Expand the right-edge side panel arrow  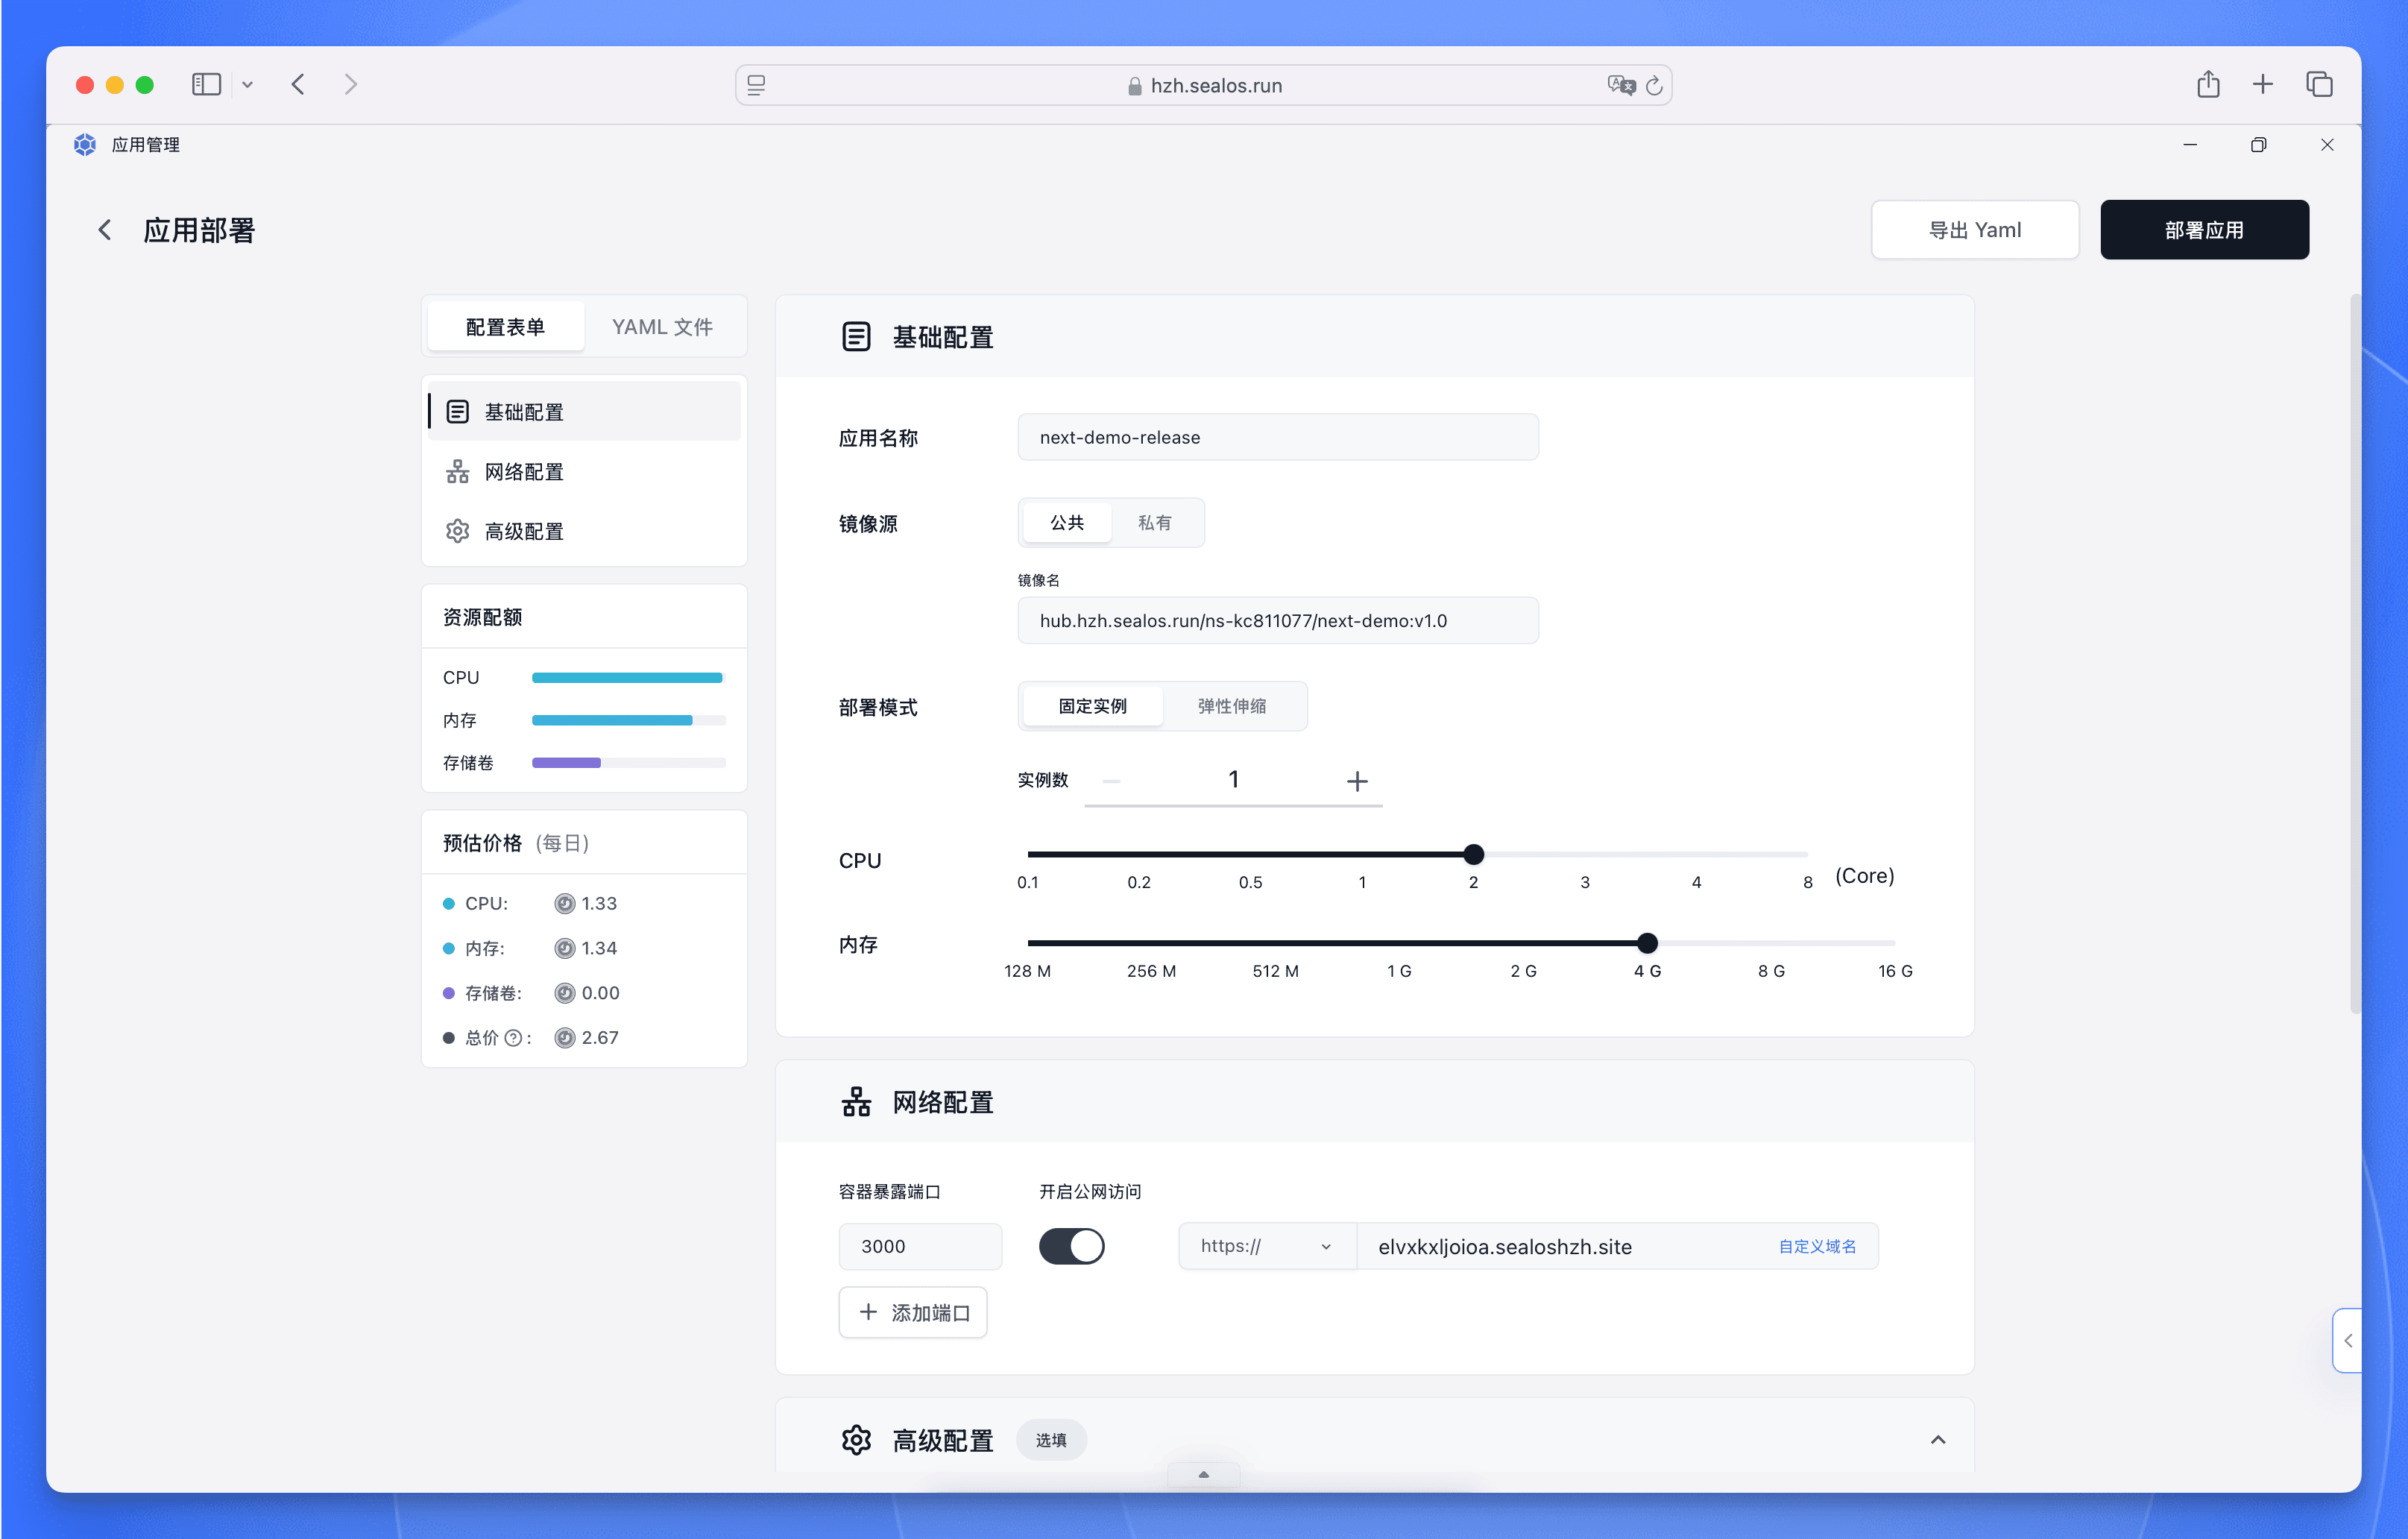pos(2347,1340)
